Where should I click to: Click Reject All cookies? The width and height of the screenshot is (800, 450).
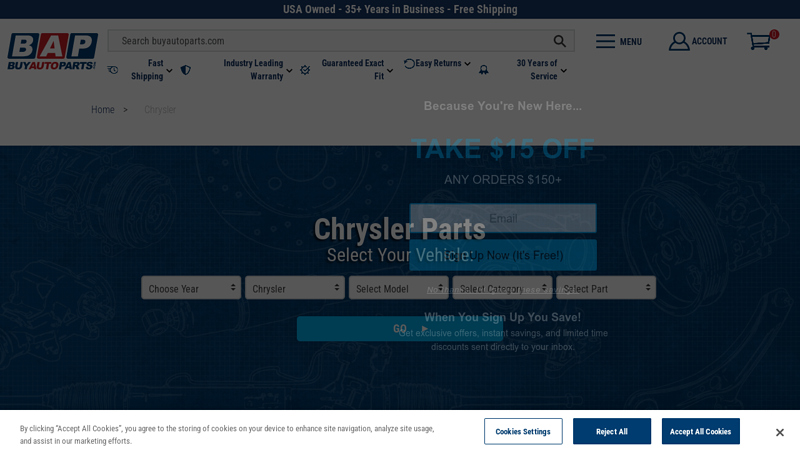pos(612,432)
